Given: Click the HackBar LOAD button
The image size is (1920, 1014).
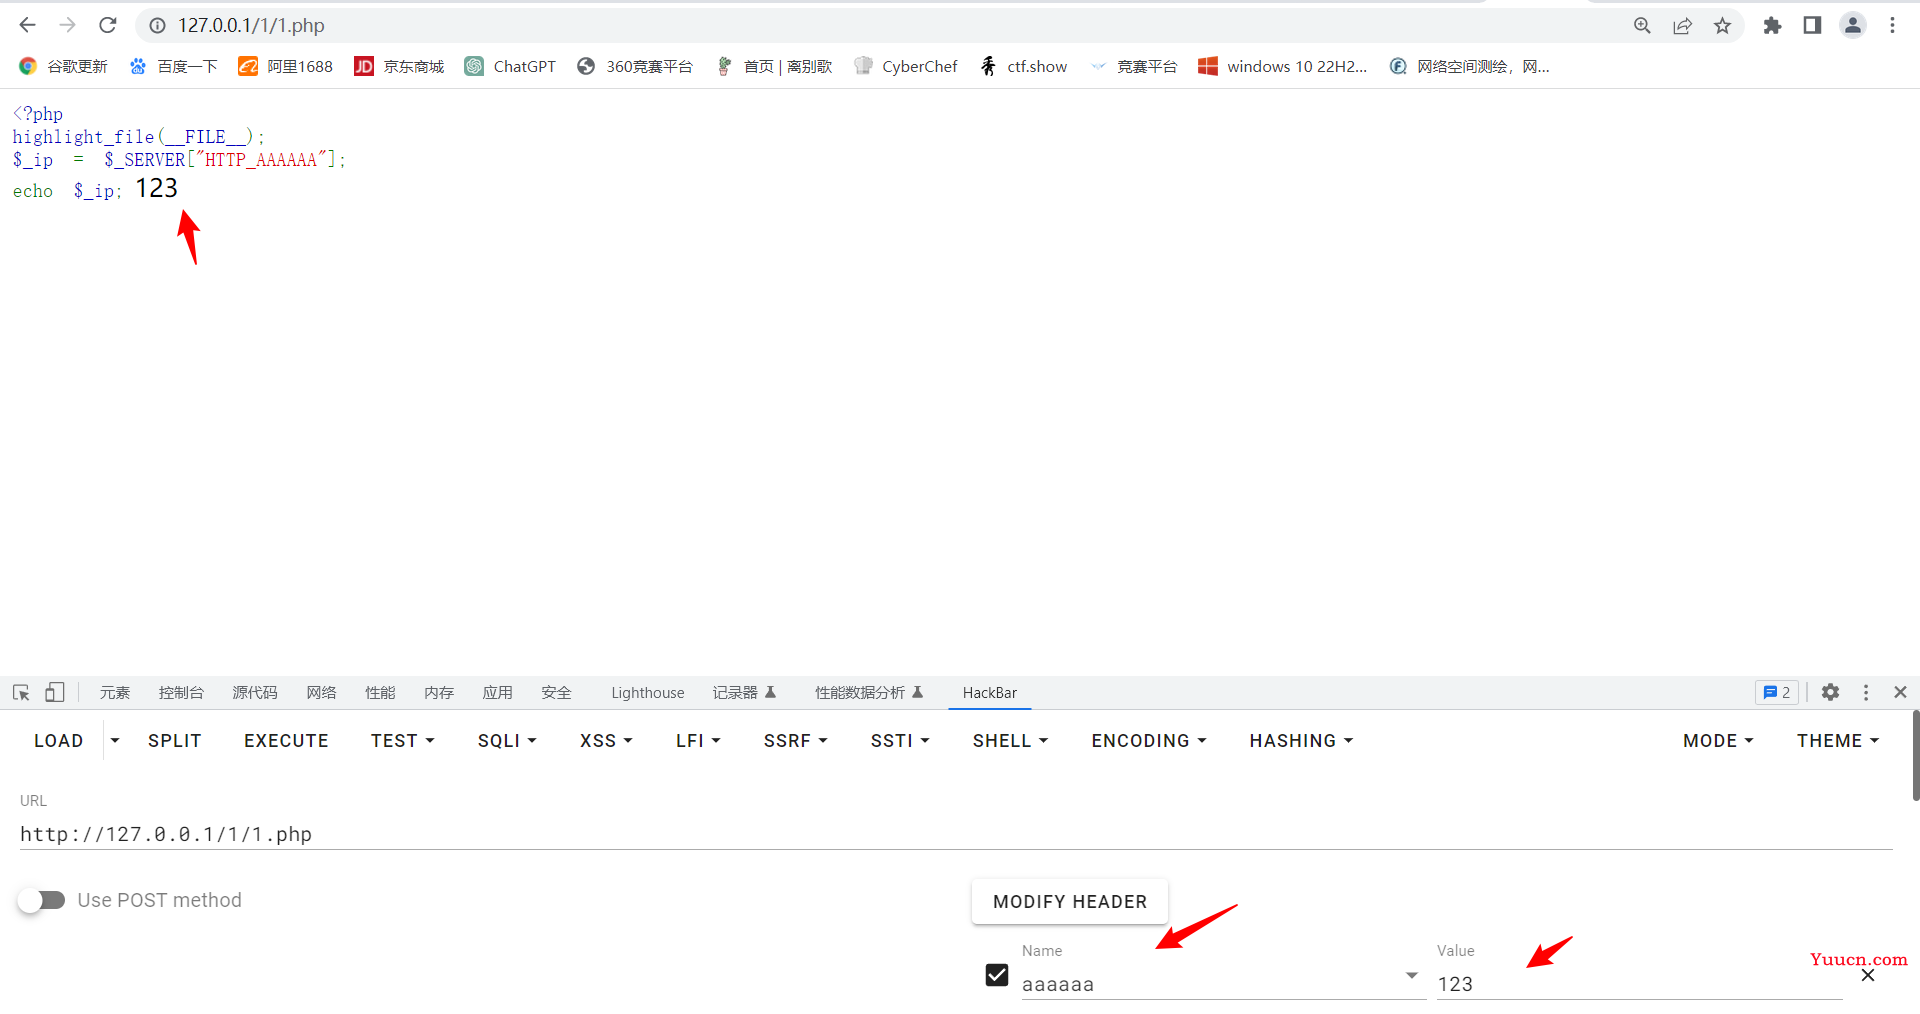Looking at the screenshot, I should tap(59, 741).
